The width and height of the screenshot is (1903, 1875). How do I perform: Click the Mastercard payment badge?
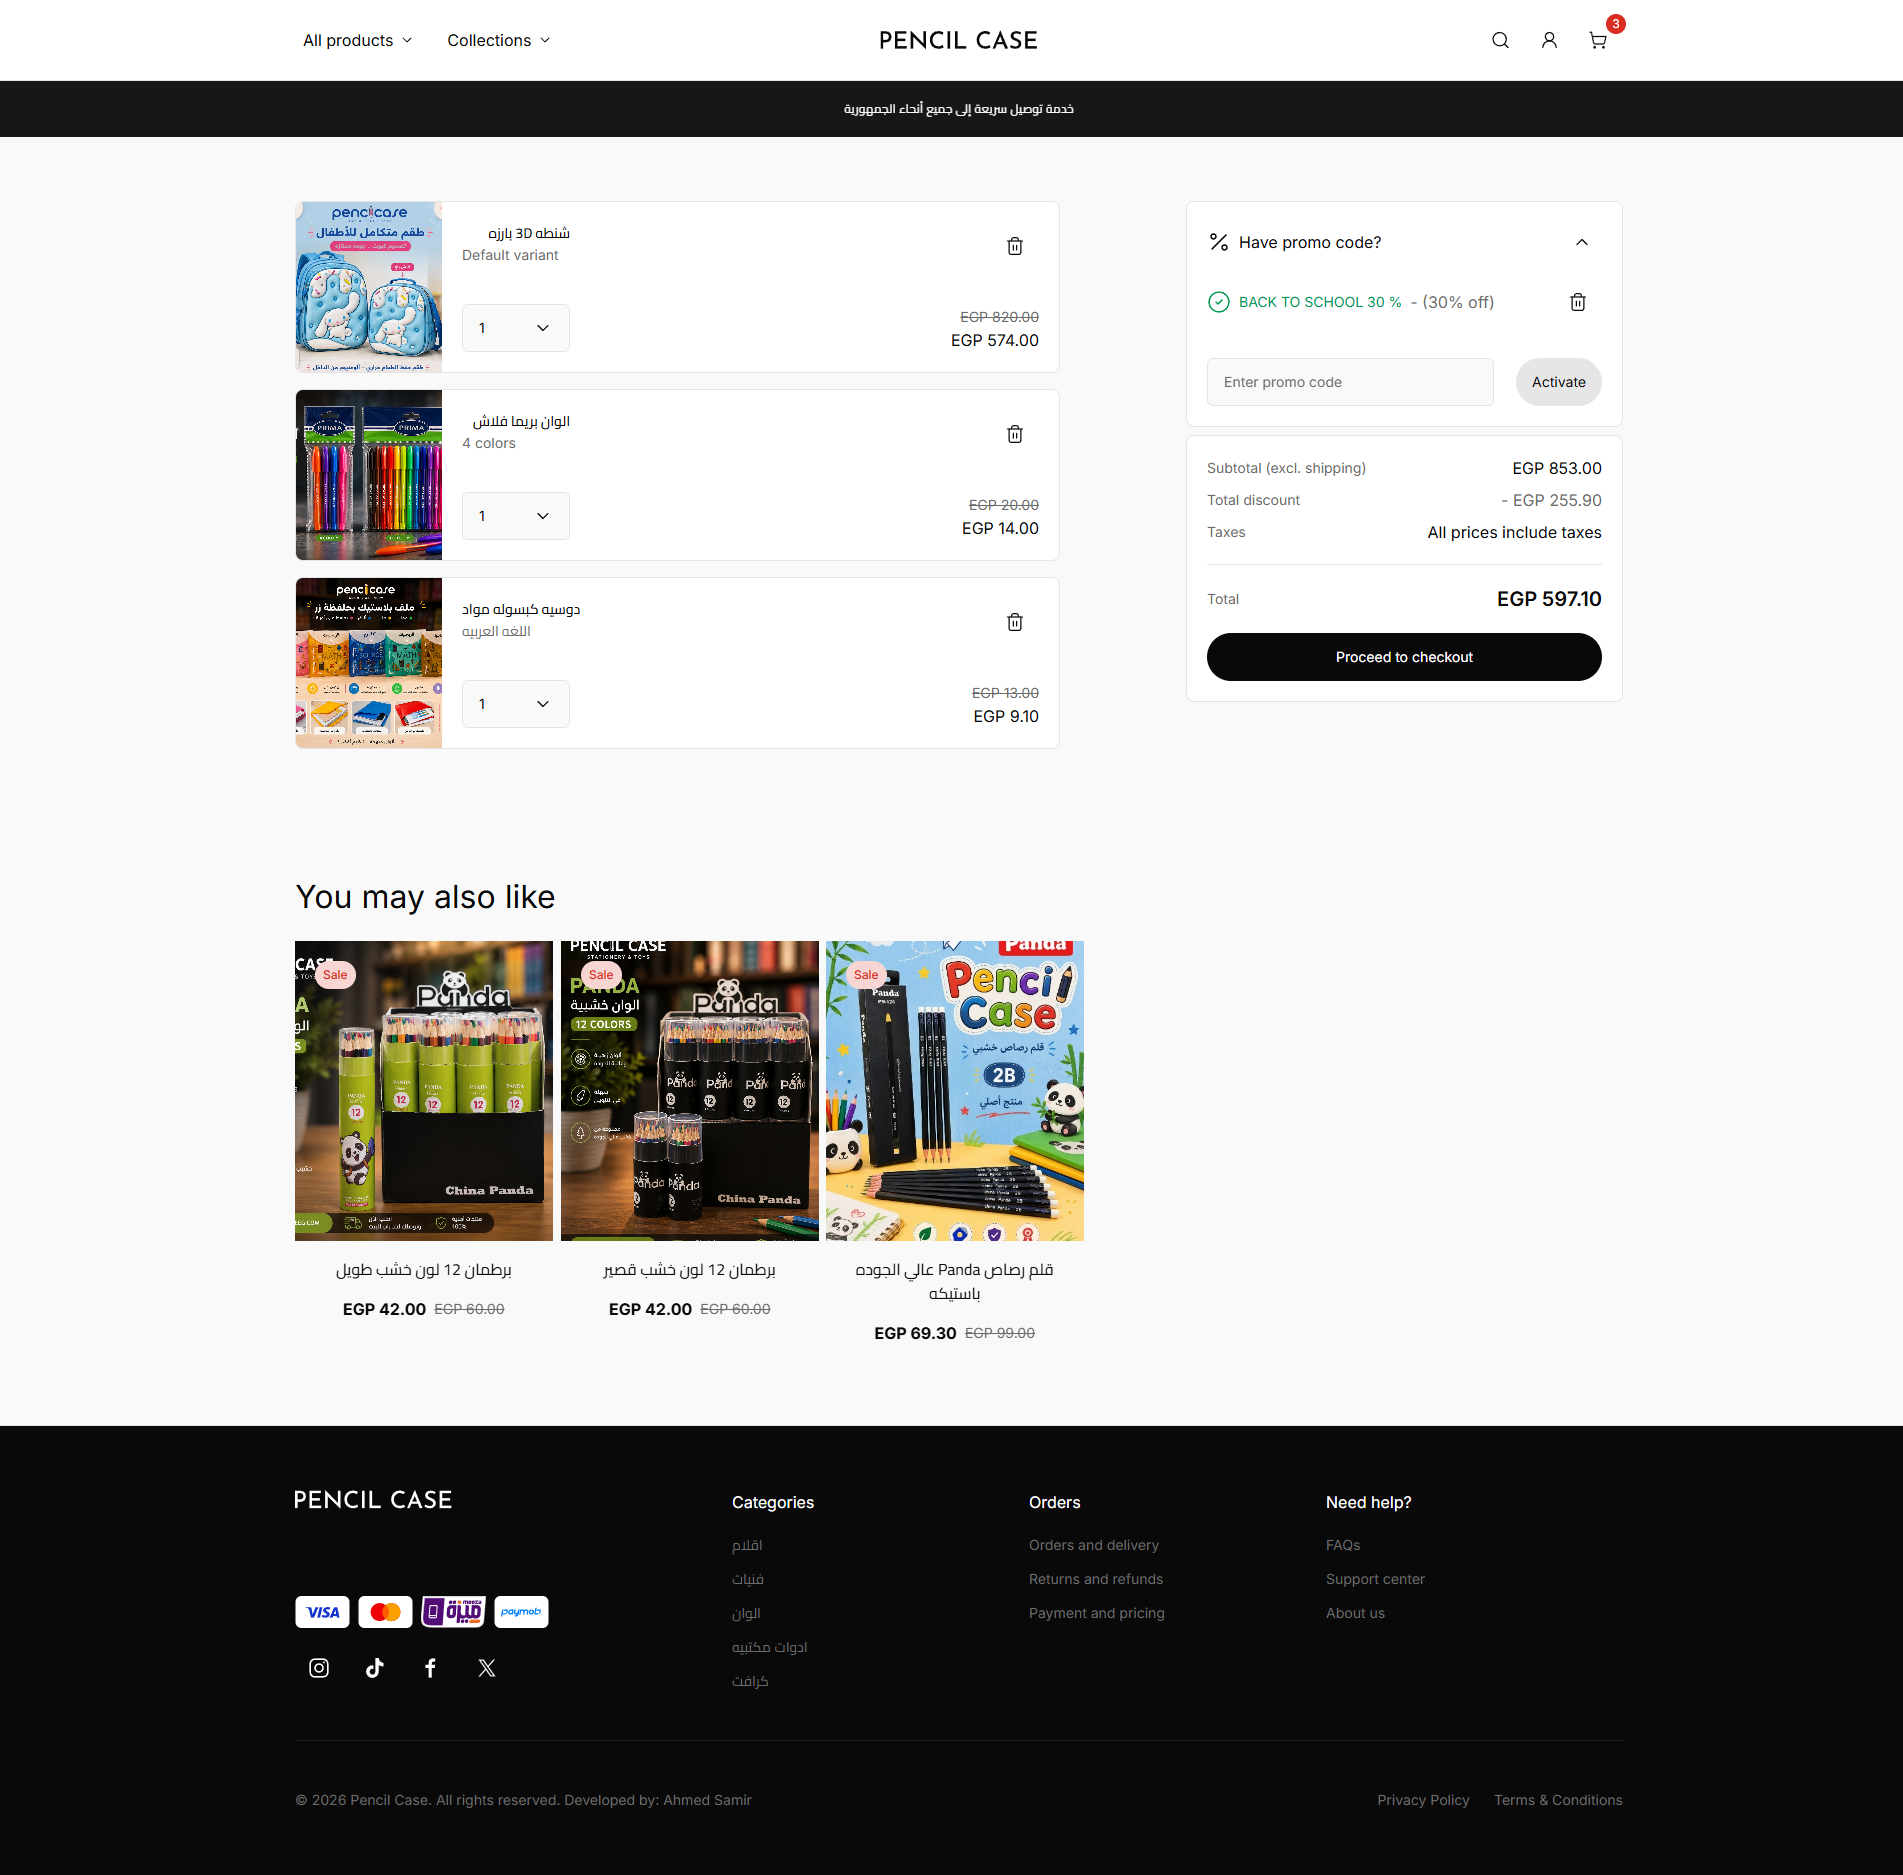click(385, 1612)
